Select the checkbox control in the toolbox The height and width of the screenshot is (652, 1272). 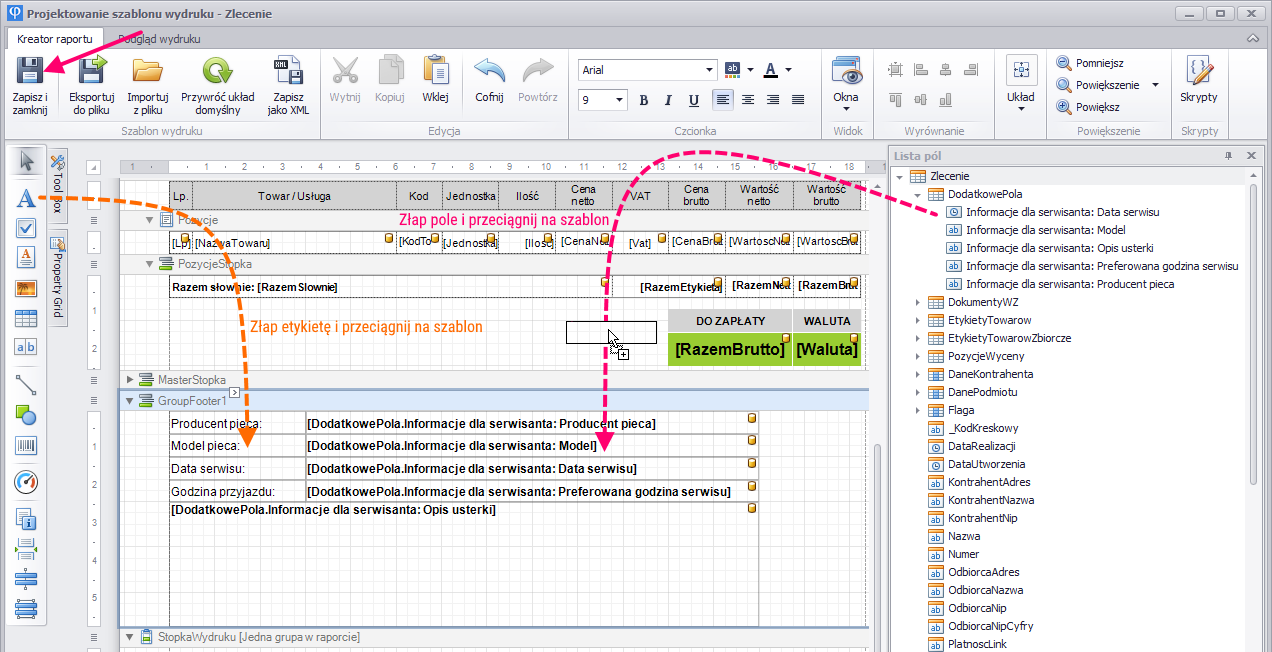26,228
